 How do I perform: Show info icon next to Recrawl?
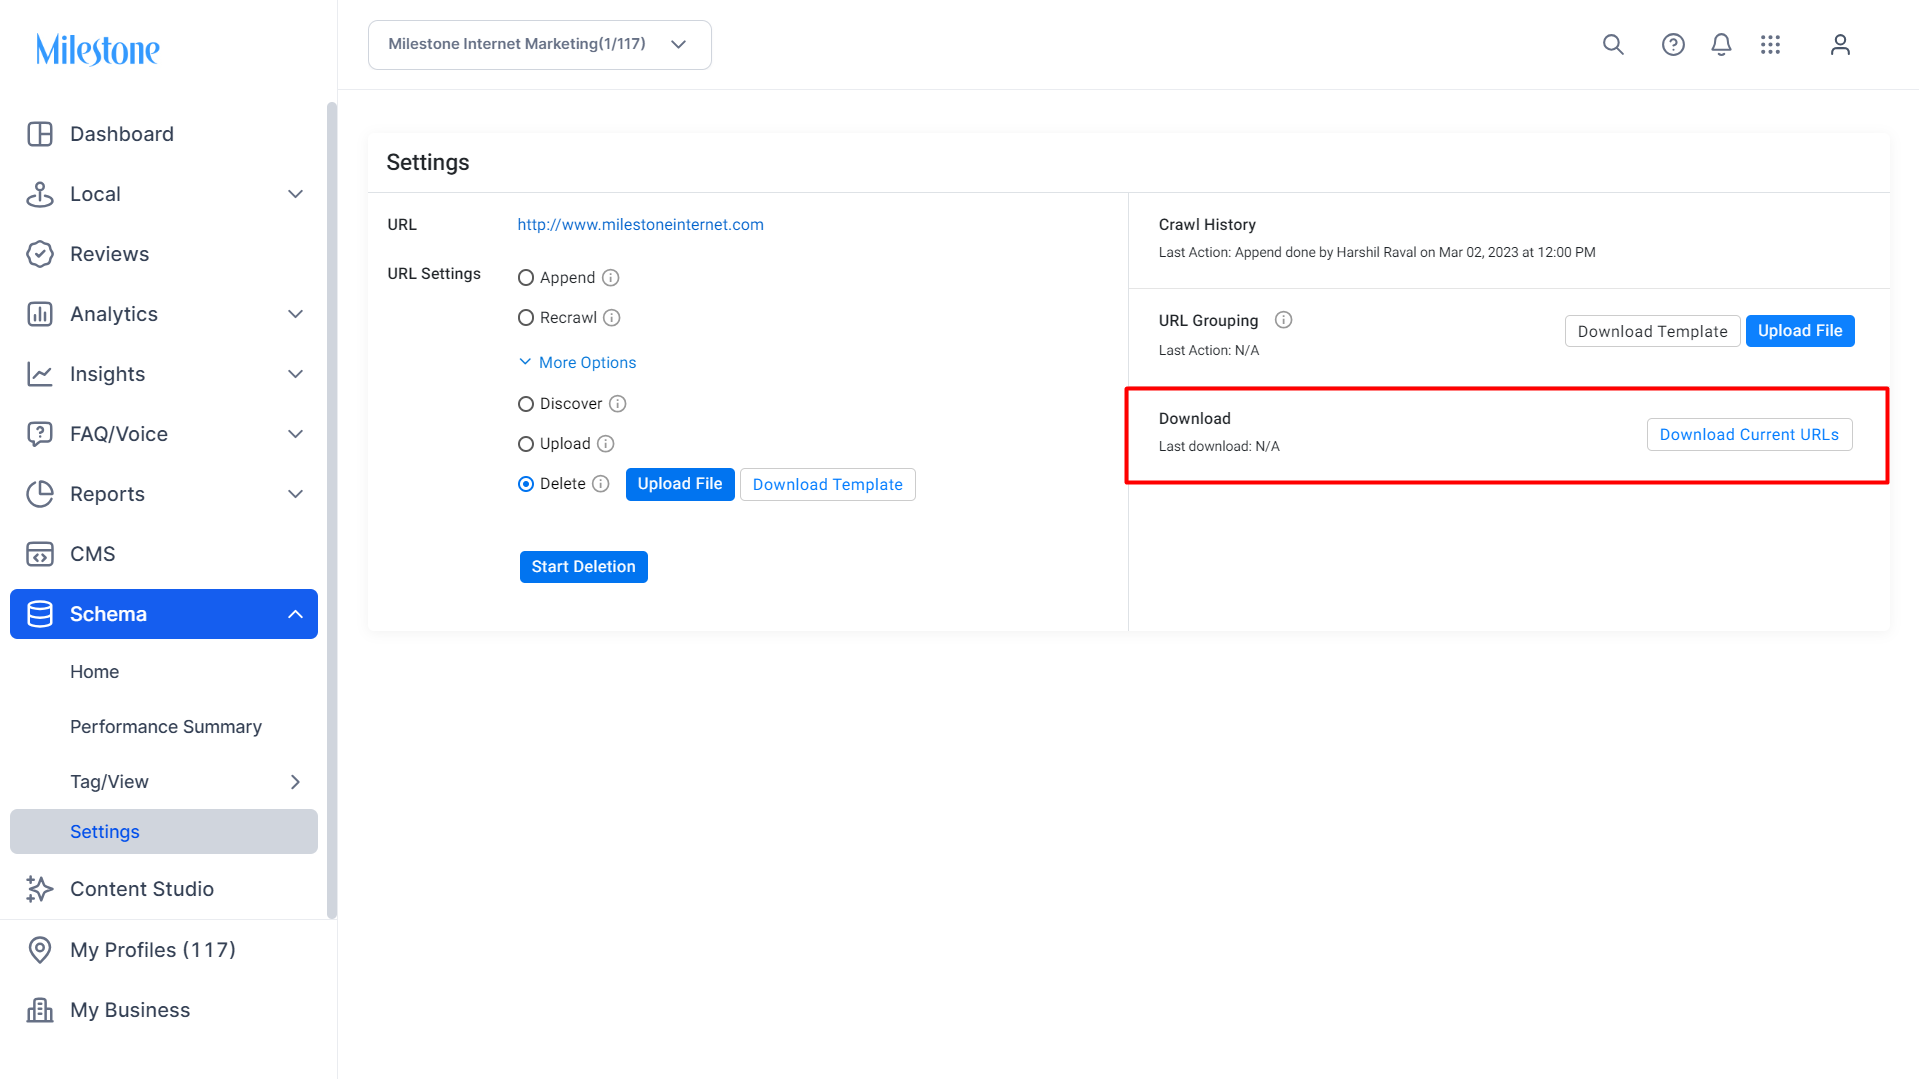[612, 318]
